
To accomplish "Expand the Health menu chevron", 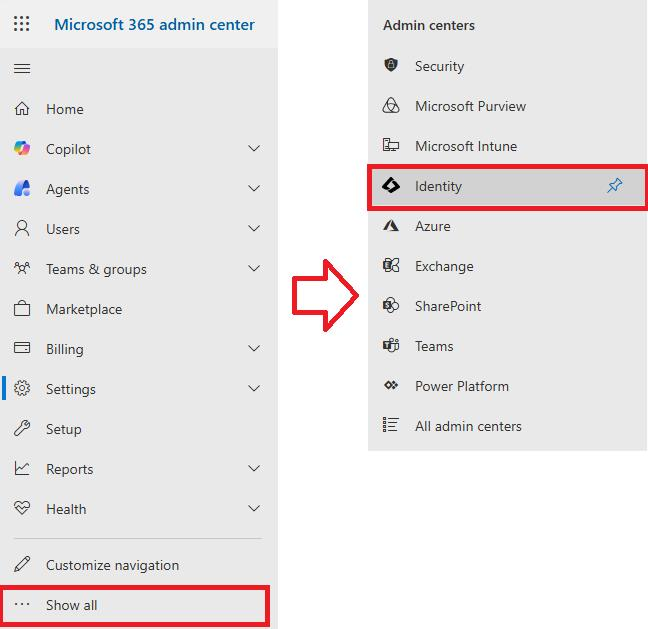I will pyautogui.click(x=254, y=508).
